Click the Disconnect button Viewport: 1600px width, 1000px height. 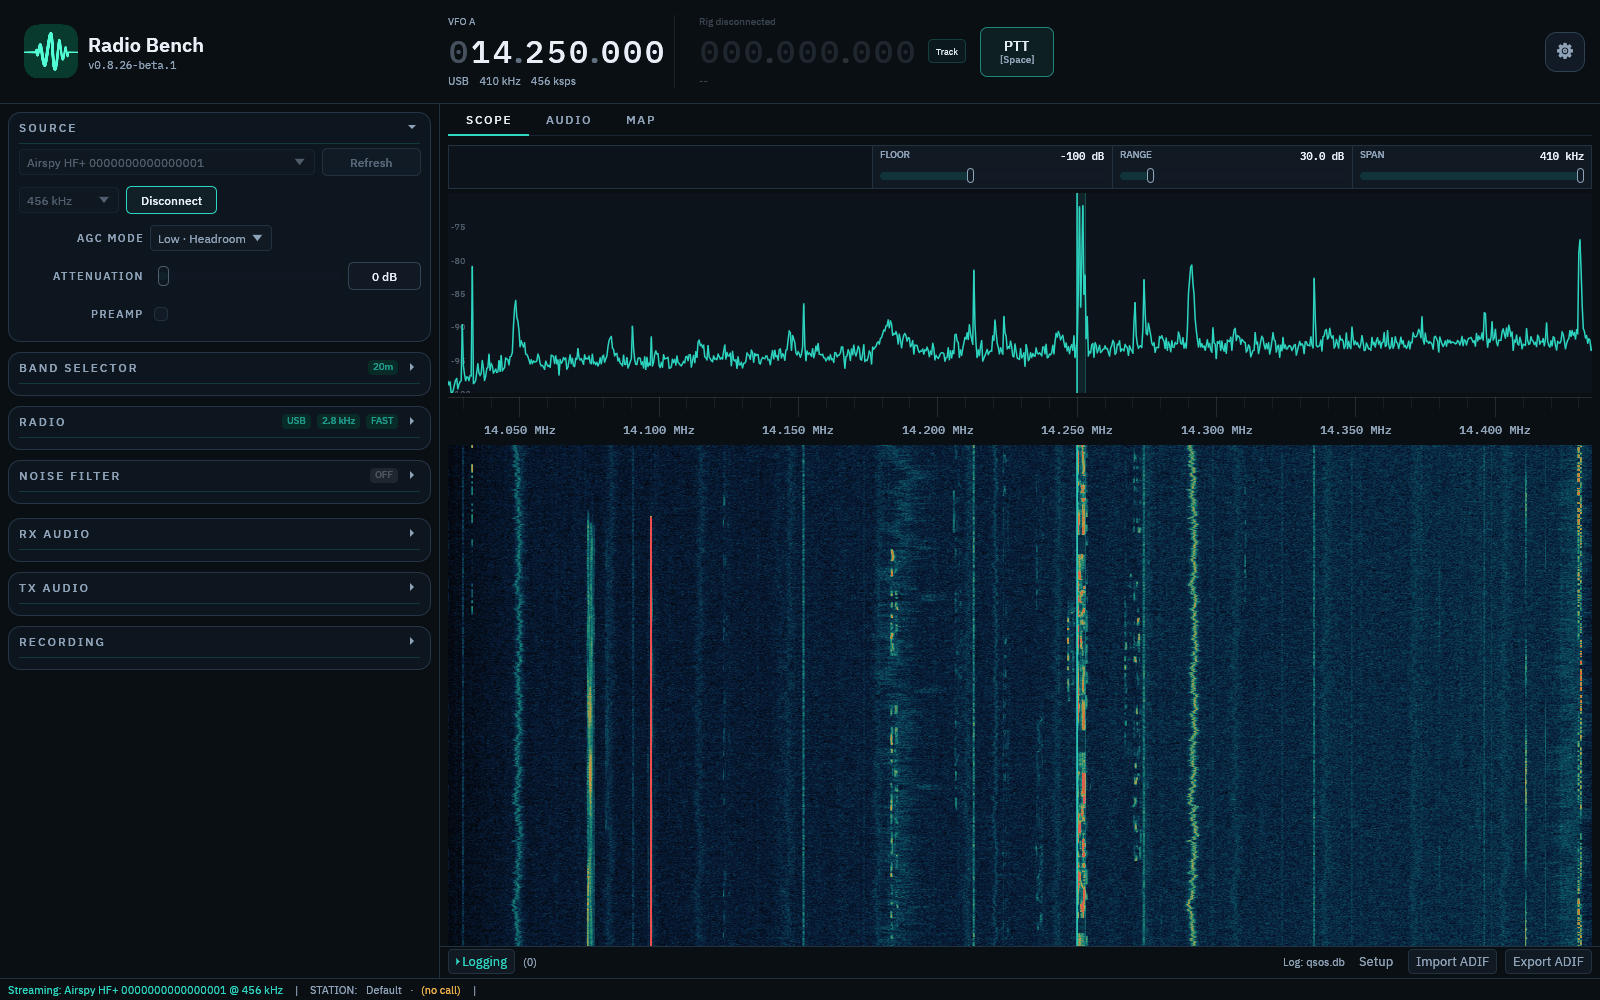click(x=171, y=200)
